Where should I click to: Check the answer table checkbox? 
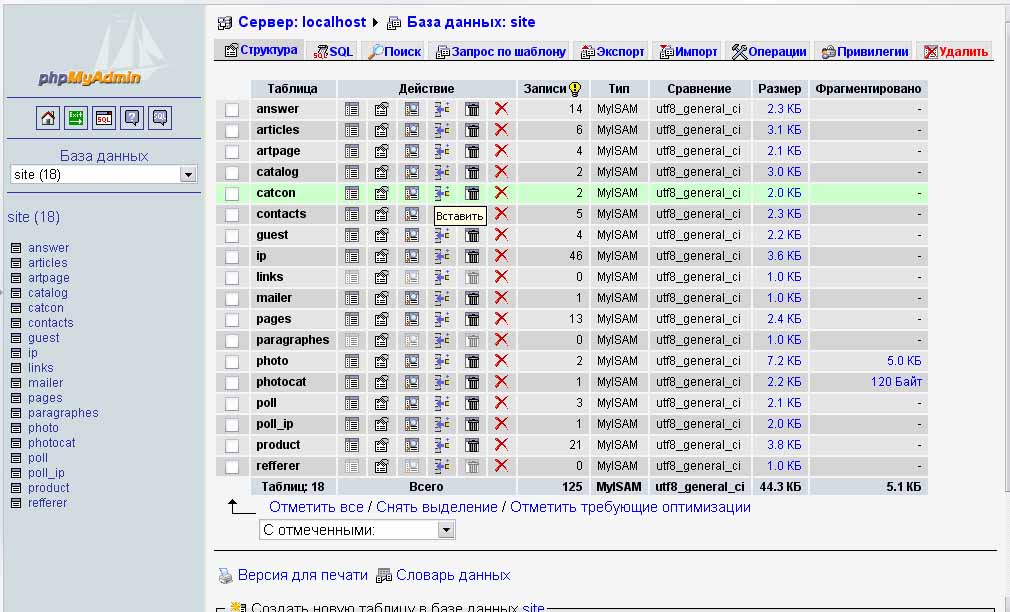click(x=232, y=110)
